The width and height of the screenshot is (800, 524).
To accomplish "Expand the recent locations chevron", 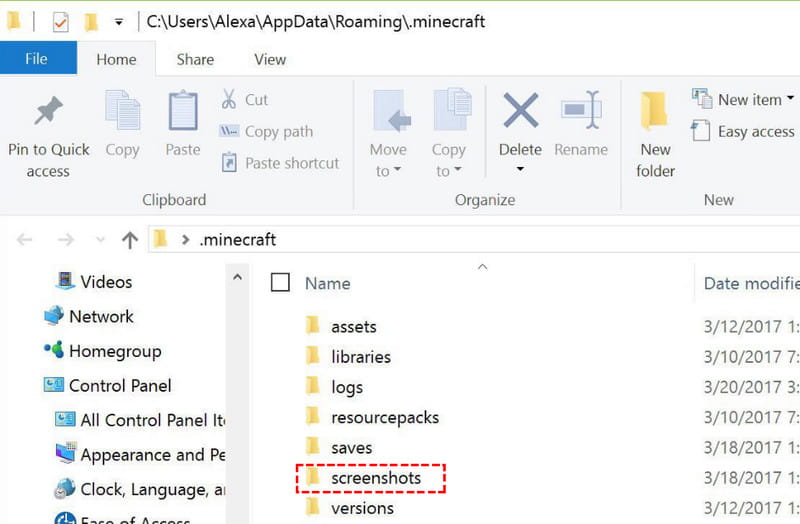I will 100,239.
